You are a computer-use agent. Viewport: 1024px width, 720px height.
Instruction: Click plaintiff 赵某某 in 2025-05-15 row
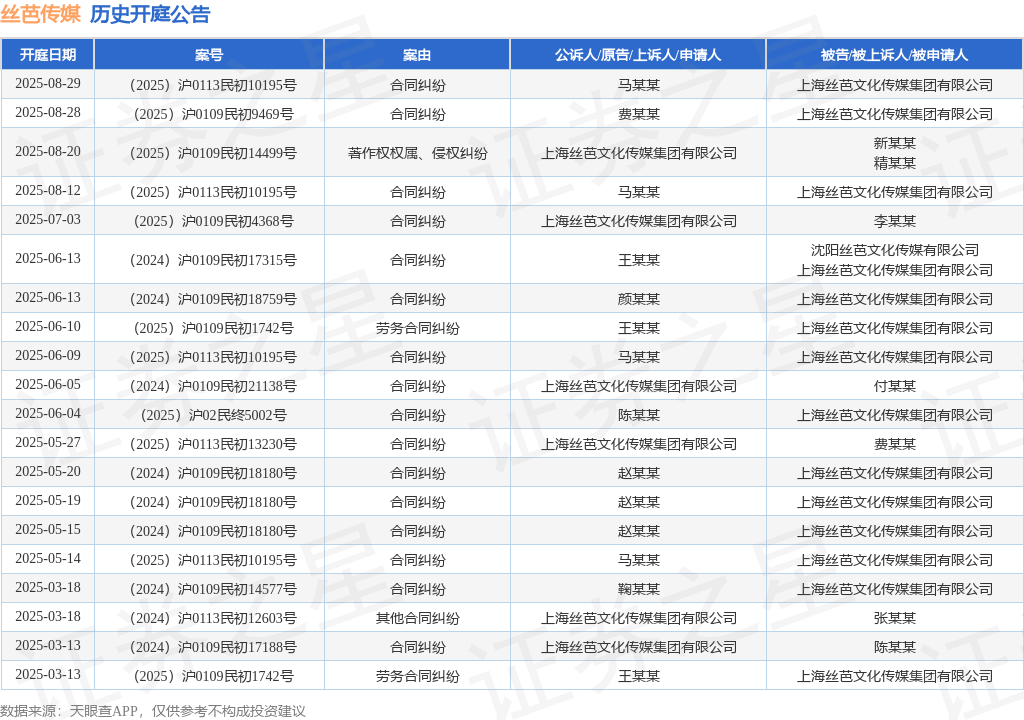click(x=639, y=532)
